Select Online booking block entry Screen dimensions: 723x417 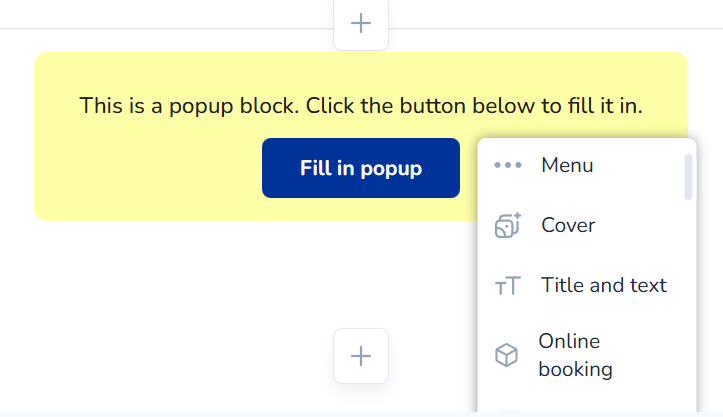pos(575,355)
